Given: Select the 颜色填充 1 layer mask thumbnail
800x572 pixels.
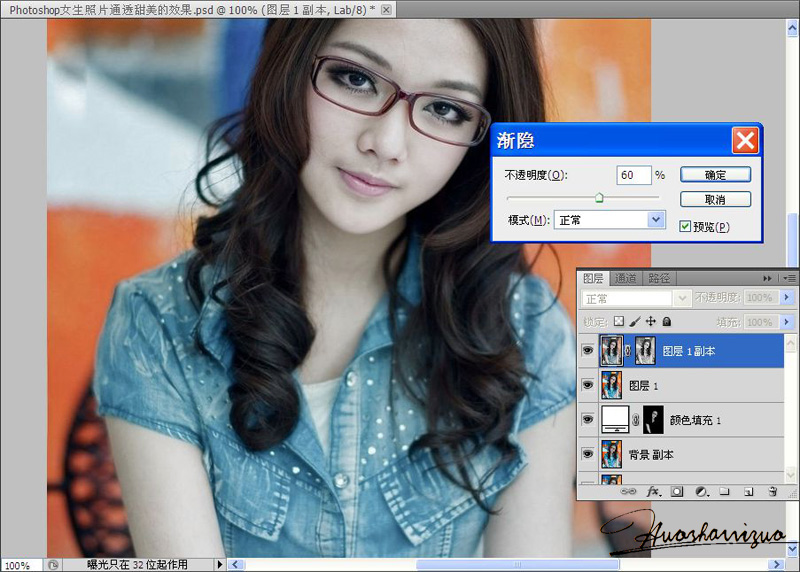Looking at the screenshot, I should [653, 419].
